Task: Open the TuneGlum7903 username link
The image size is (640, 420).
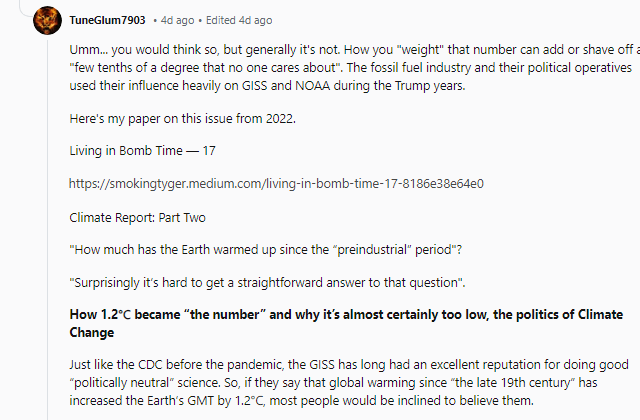Action: click(x=107, y=20)
